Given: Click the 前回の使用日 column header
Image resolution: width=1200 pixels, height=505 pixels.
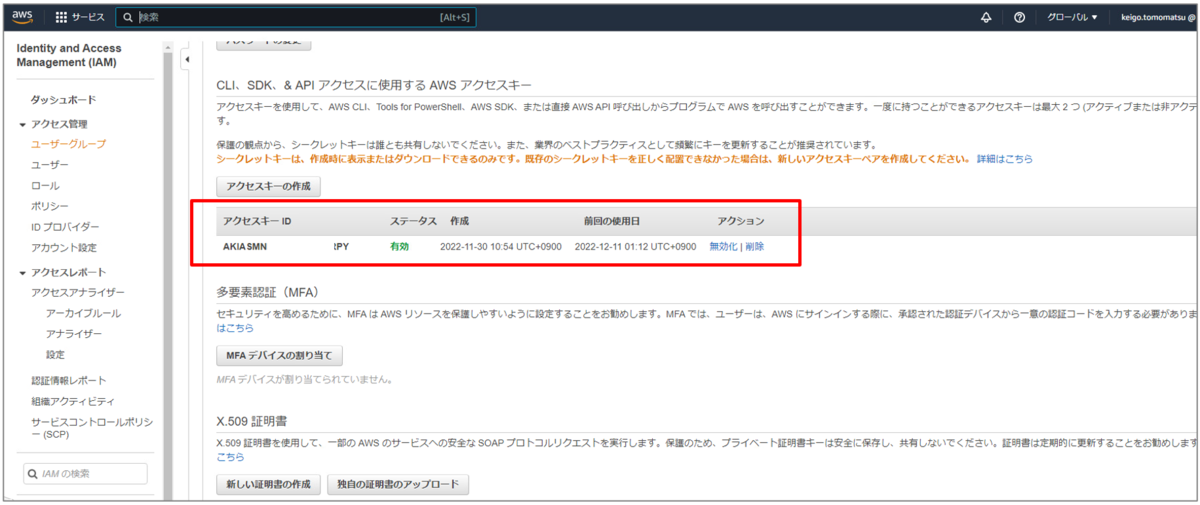Looking at the screenshot, I should click(612, 221).
